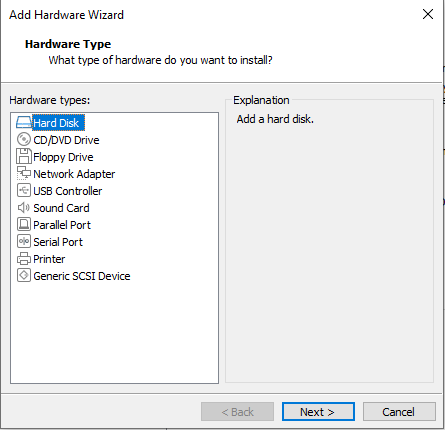The image size is (445, 430).
Task: Click the CD/DVD Drive disc icon
Action: click(x=24, y=139)
